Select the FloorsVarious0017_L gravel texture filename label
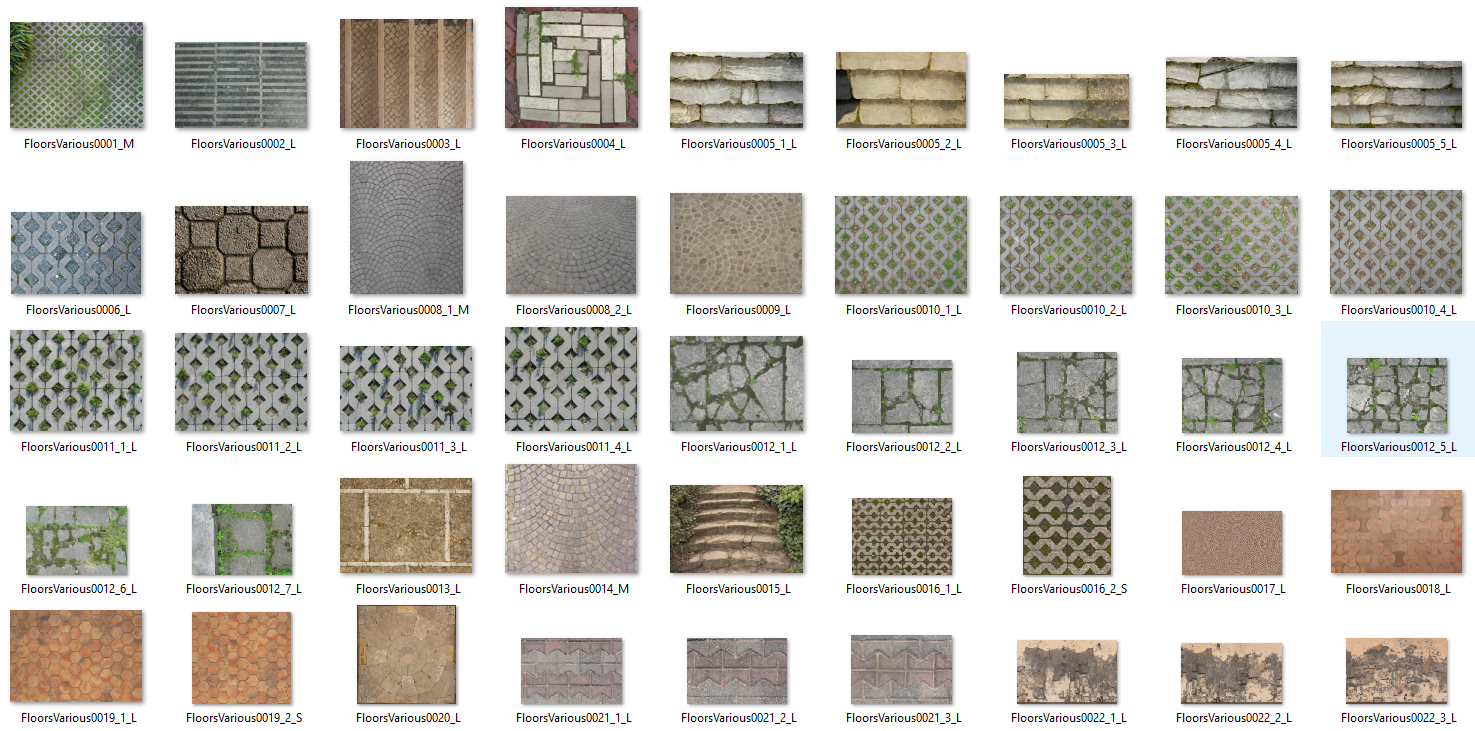The image size is (1475, 731). point(1231,589)
